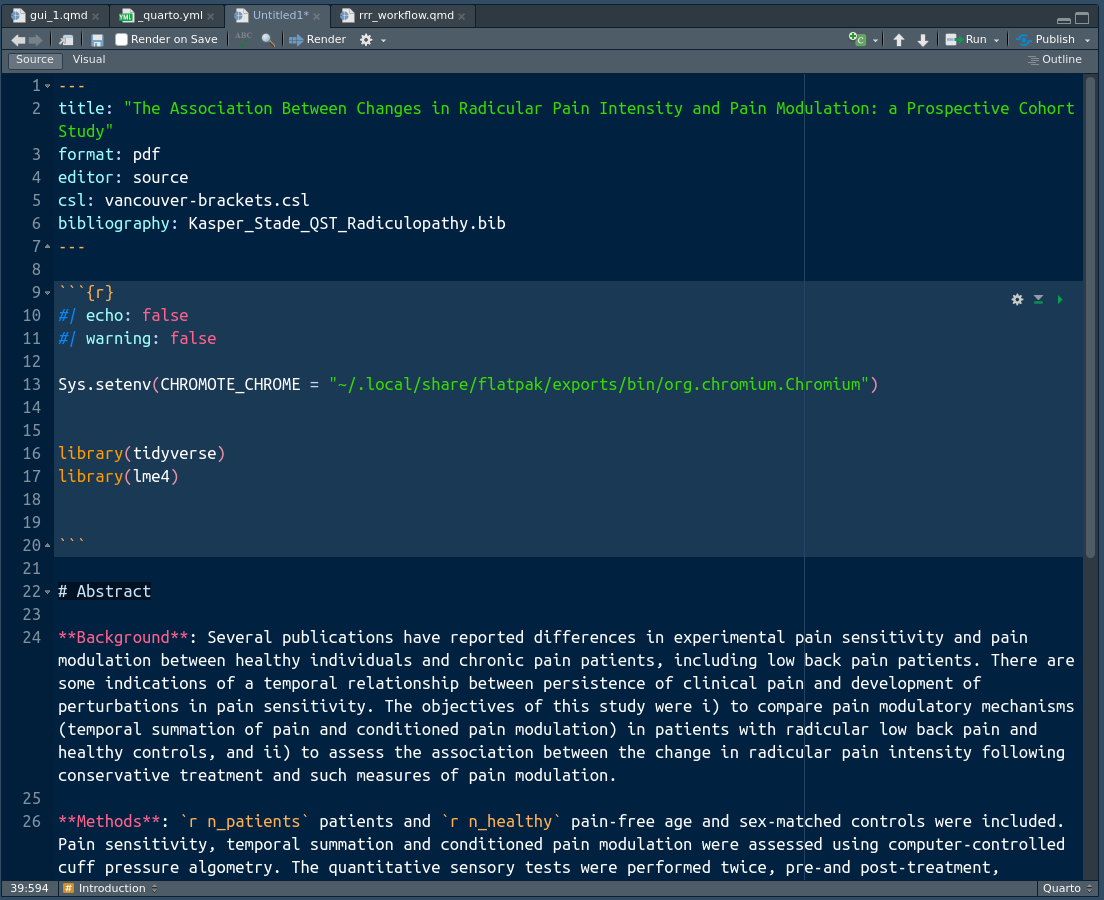Go back to previous source location
The height and width of the screenshot is (900, 1104).
point(18,40)
